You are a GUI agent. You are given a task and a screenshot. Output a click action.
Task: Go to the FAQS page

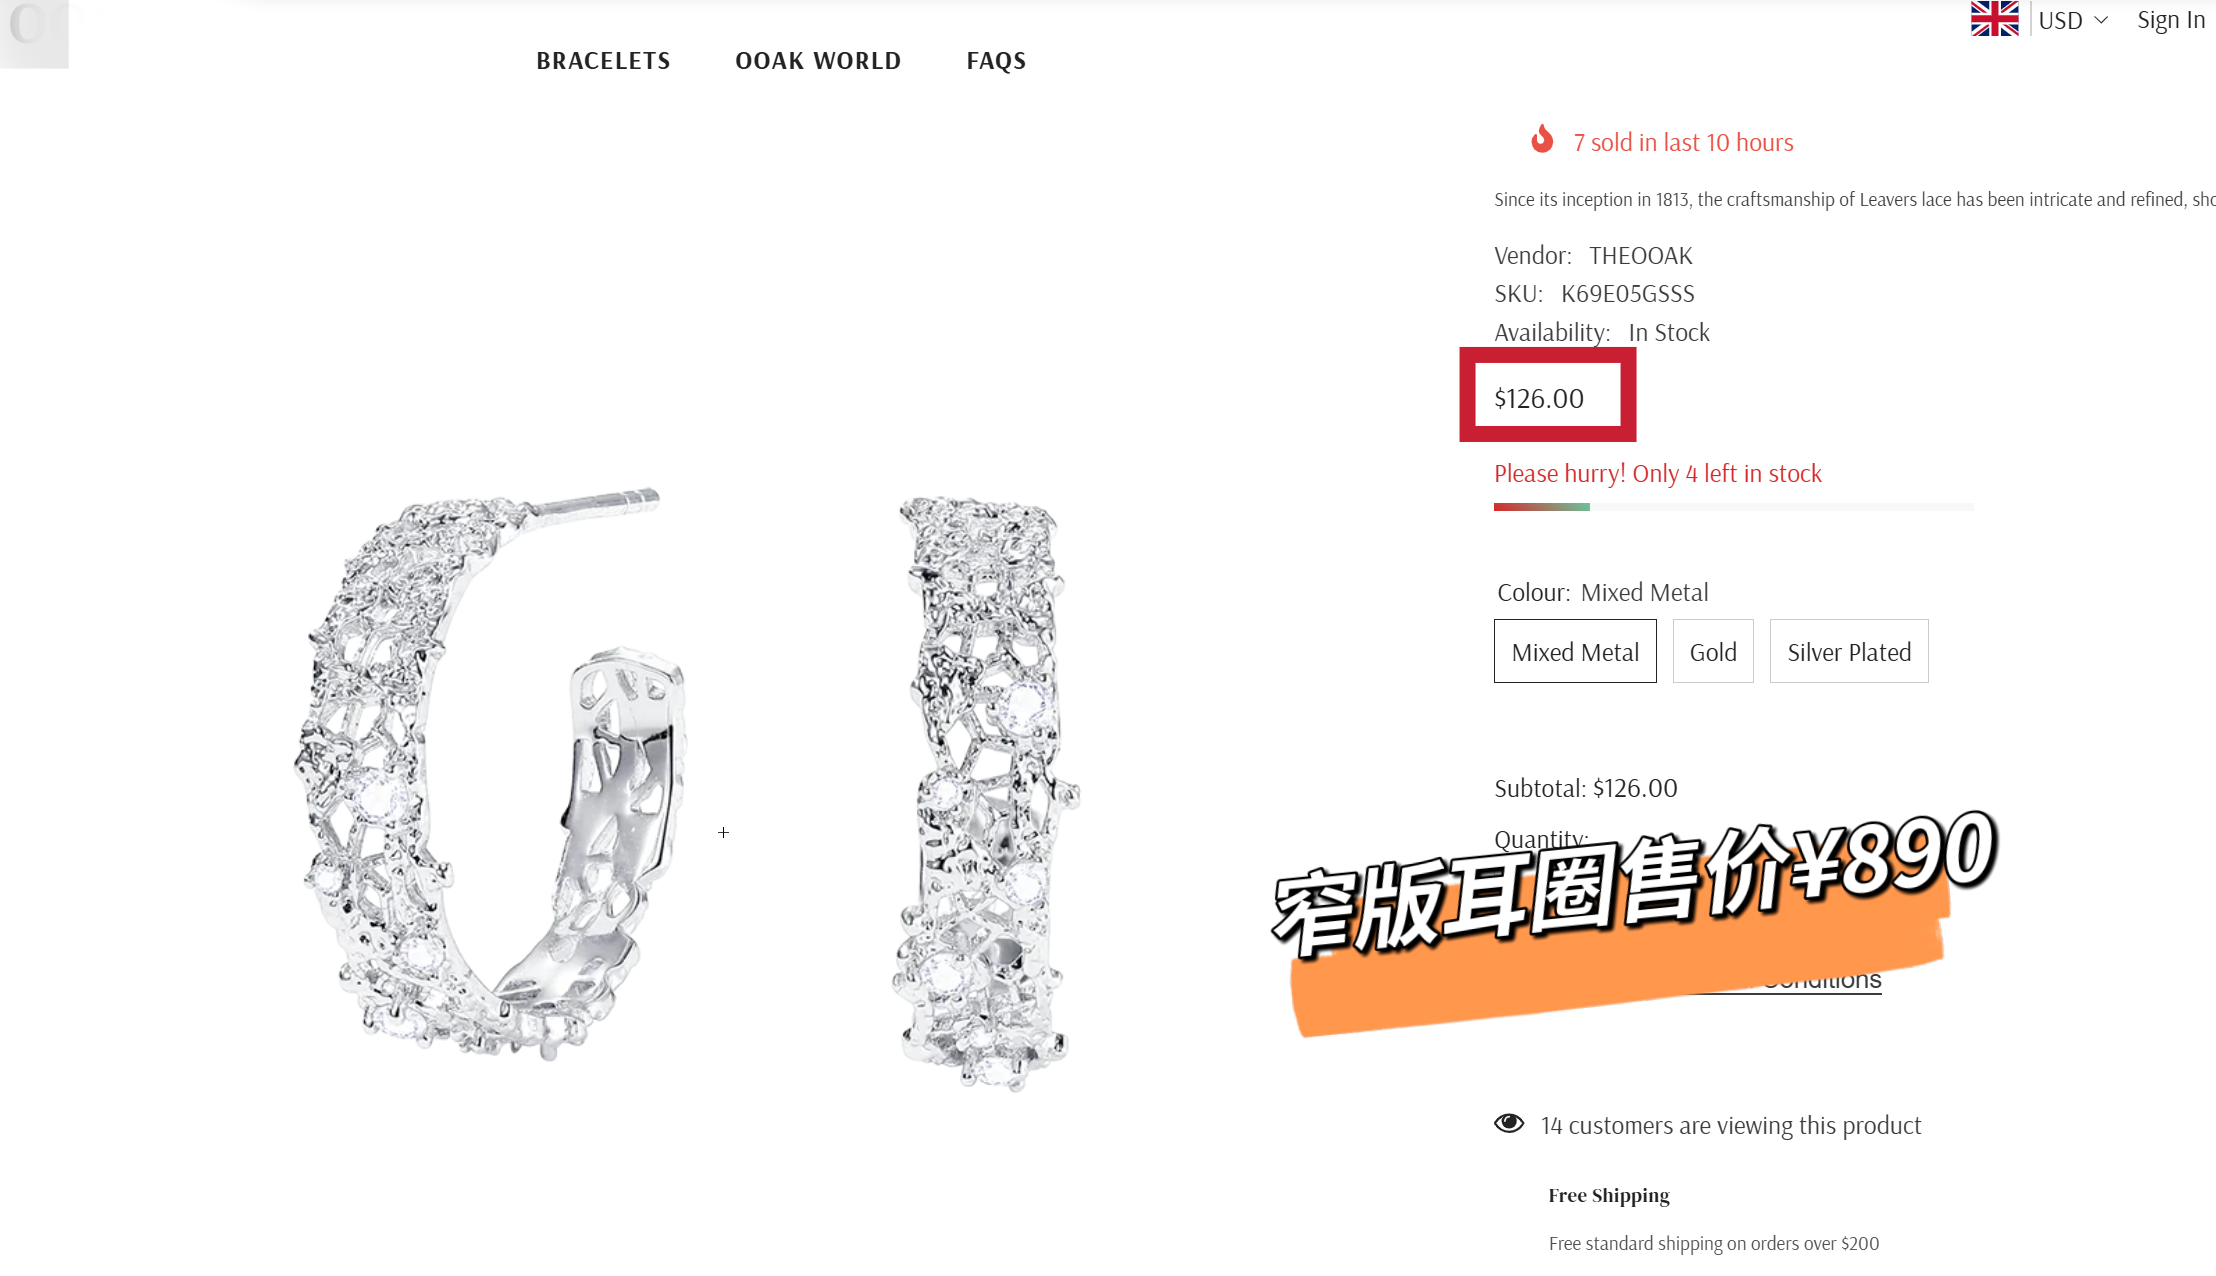(x=996, y=61)
